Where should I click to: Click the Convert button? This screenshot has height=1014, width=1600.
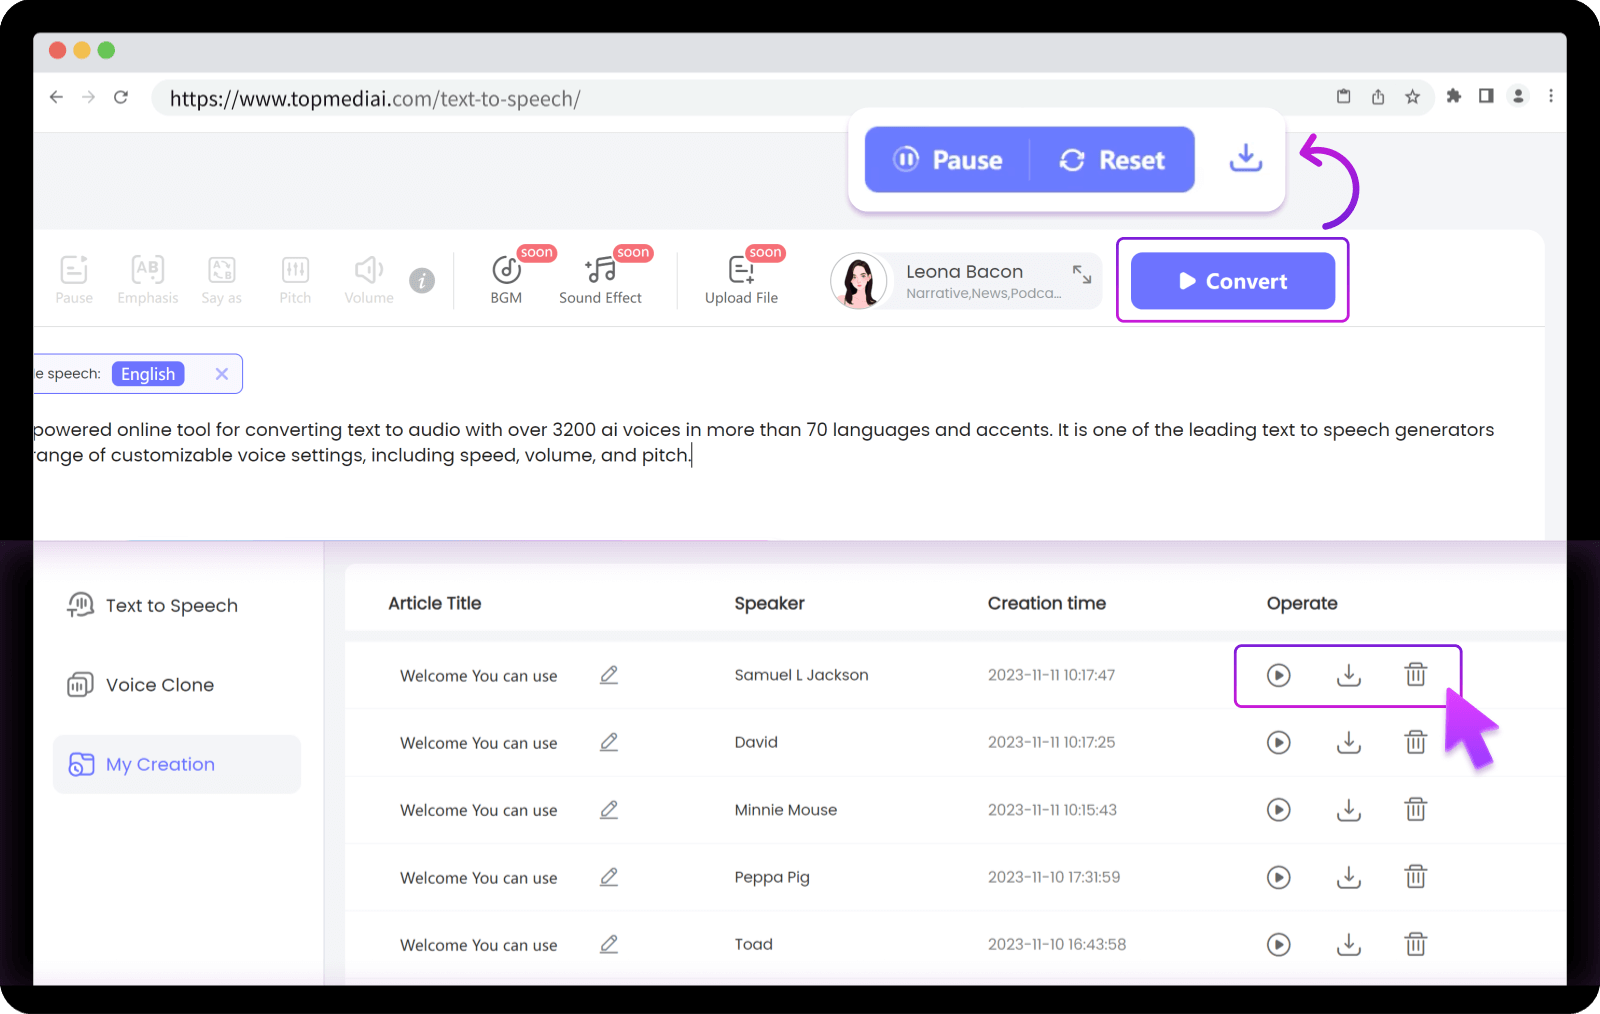pos(1233,281)
